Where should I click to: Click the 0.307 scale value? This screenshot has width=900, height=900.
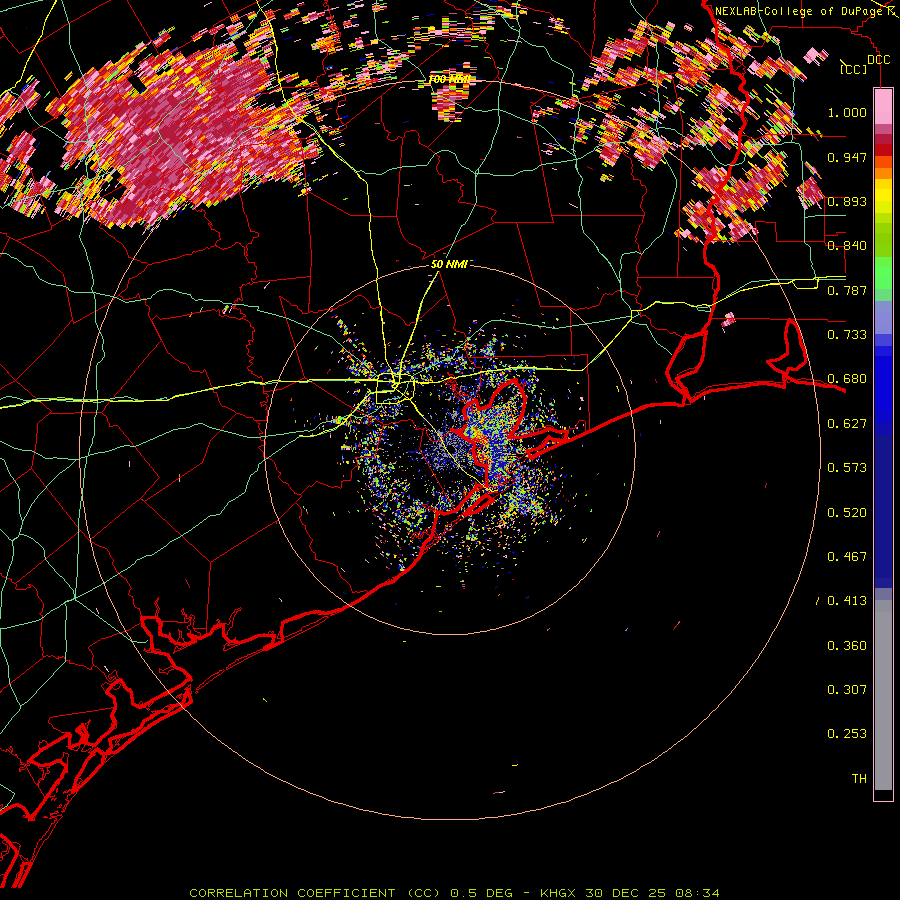click(847, 690)
